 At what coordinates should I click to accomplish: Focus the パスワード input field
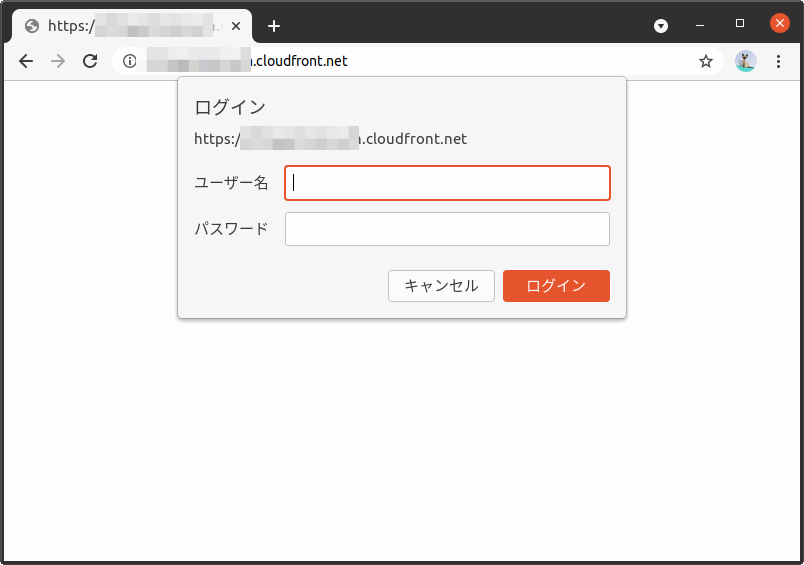447,229
